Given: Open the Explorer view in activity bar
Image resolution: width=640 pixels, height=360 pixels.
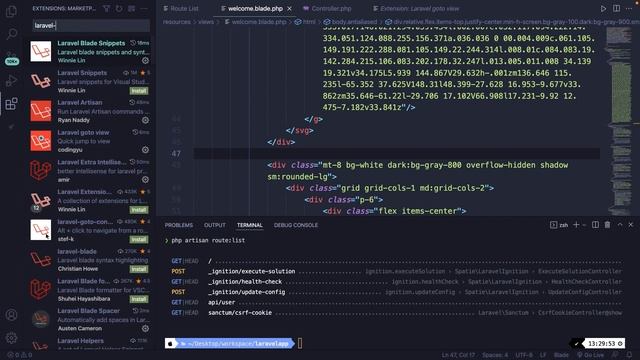Looking at the screenshot, I should point(11,11).
